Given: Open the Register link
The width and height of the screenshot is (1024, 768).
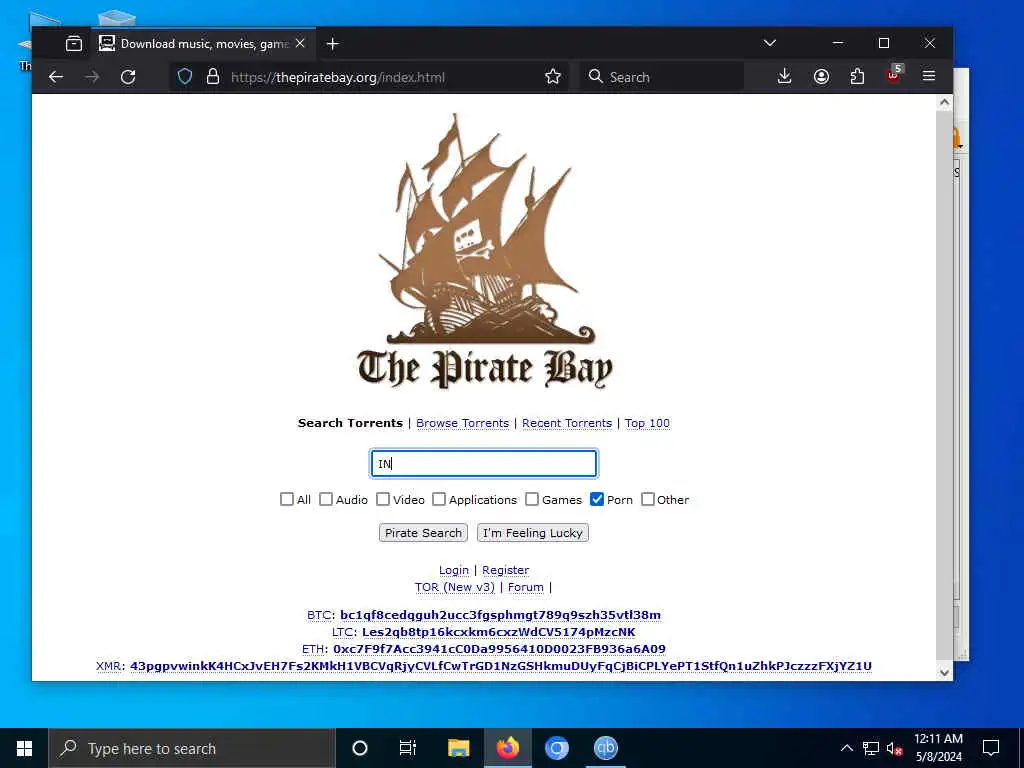Looking at the screenshot, I should coord(505,570).
